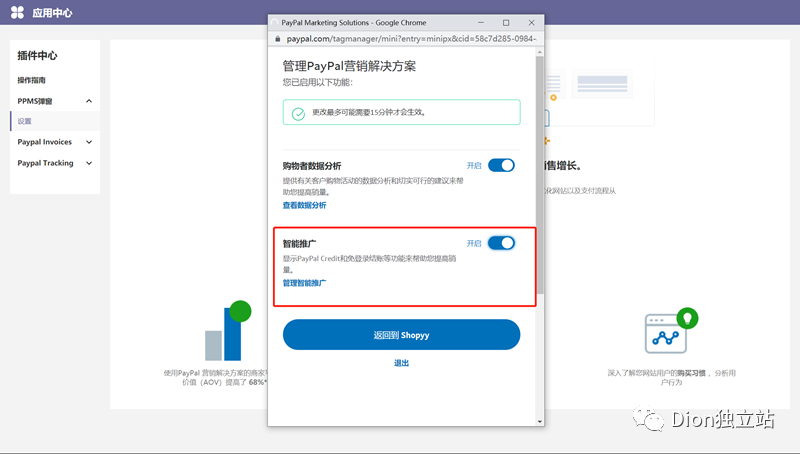Open the 查看数据分析 link
This screenshot has height=454, width=800.
tap(305, 205)
